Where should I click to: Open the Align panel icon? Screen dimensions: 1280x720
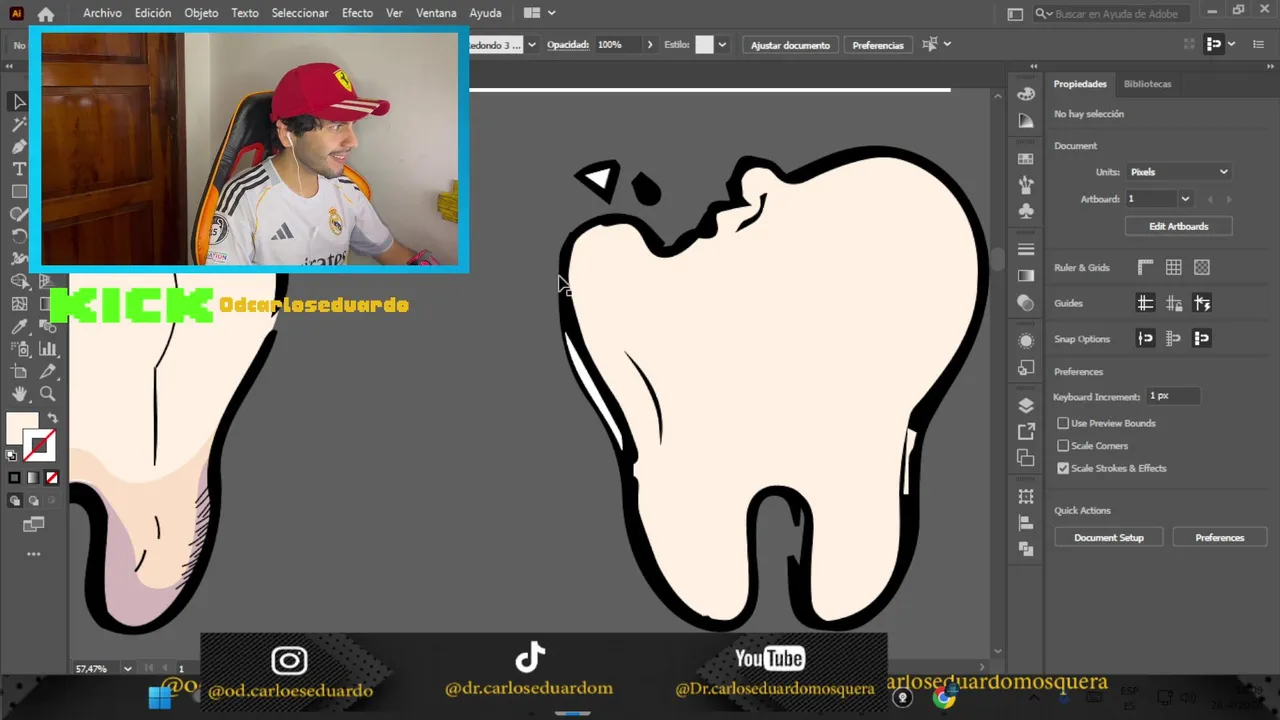coord(1026,523)
